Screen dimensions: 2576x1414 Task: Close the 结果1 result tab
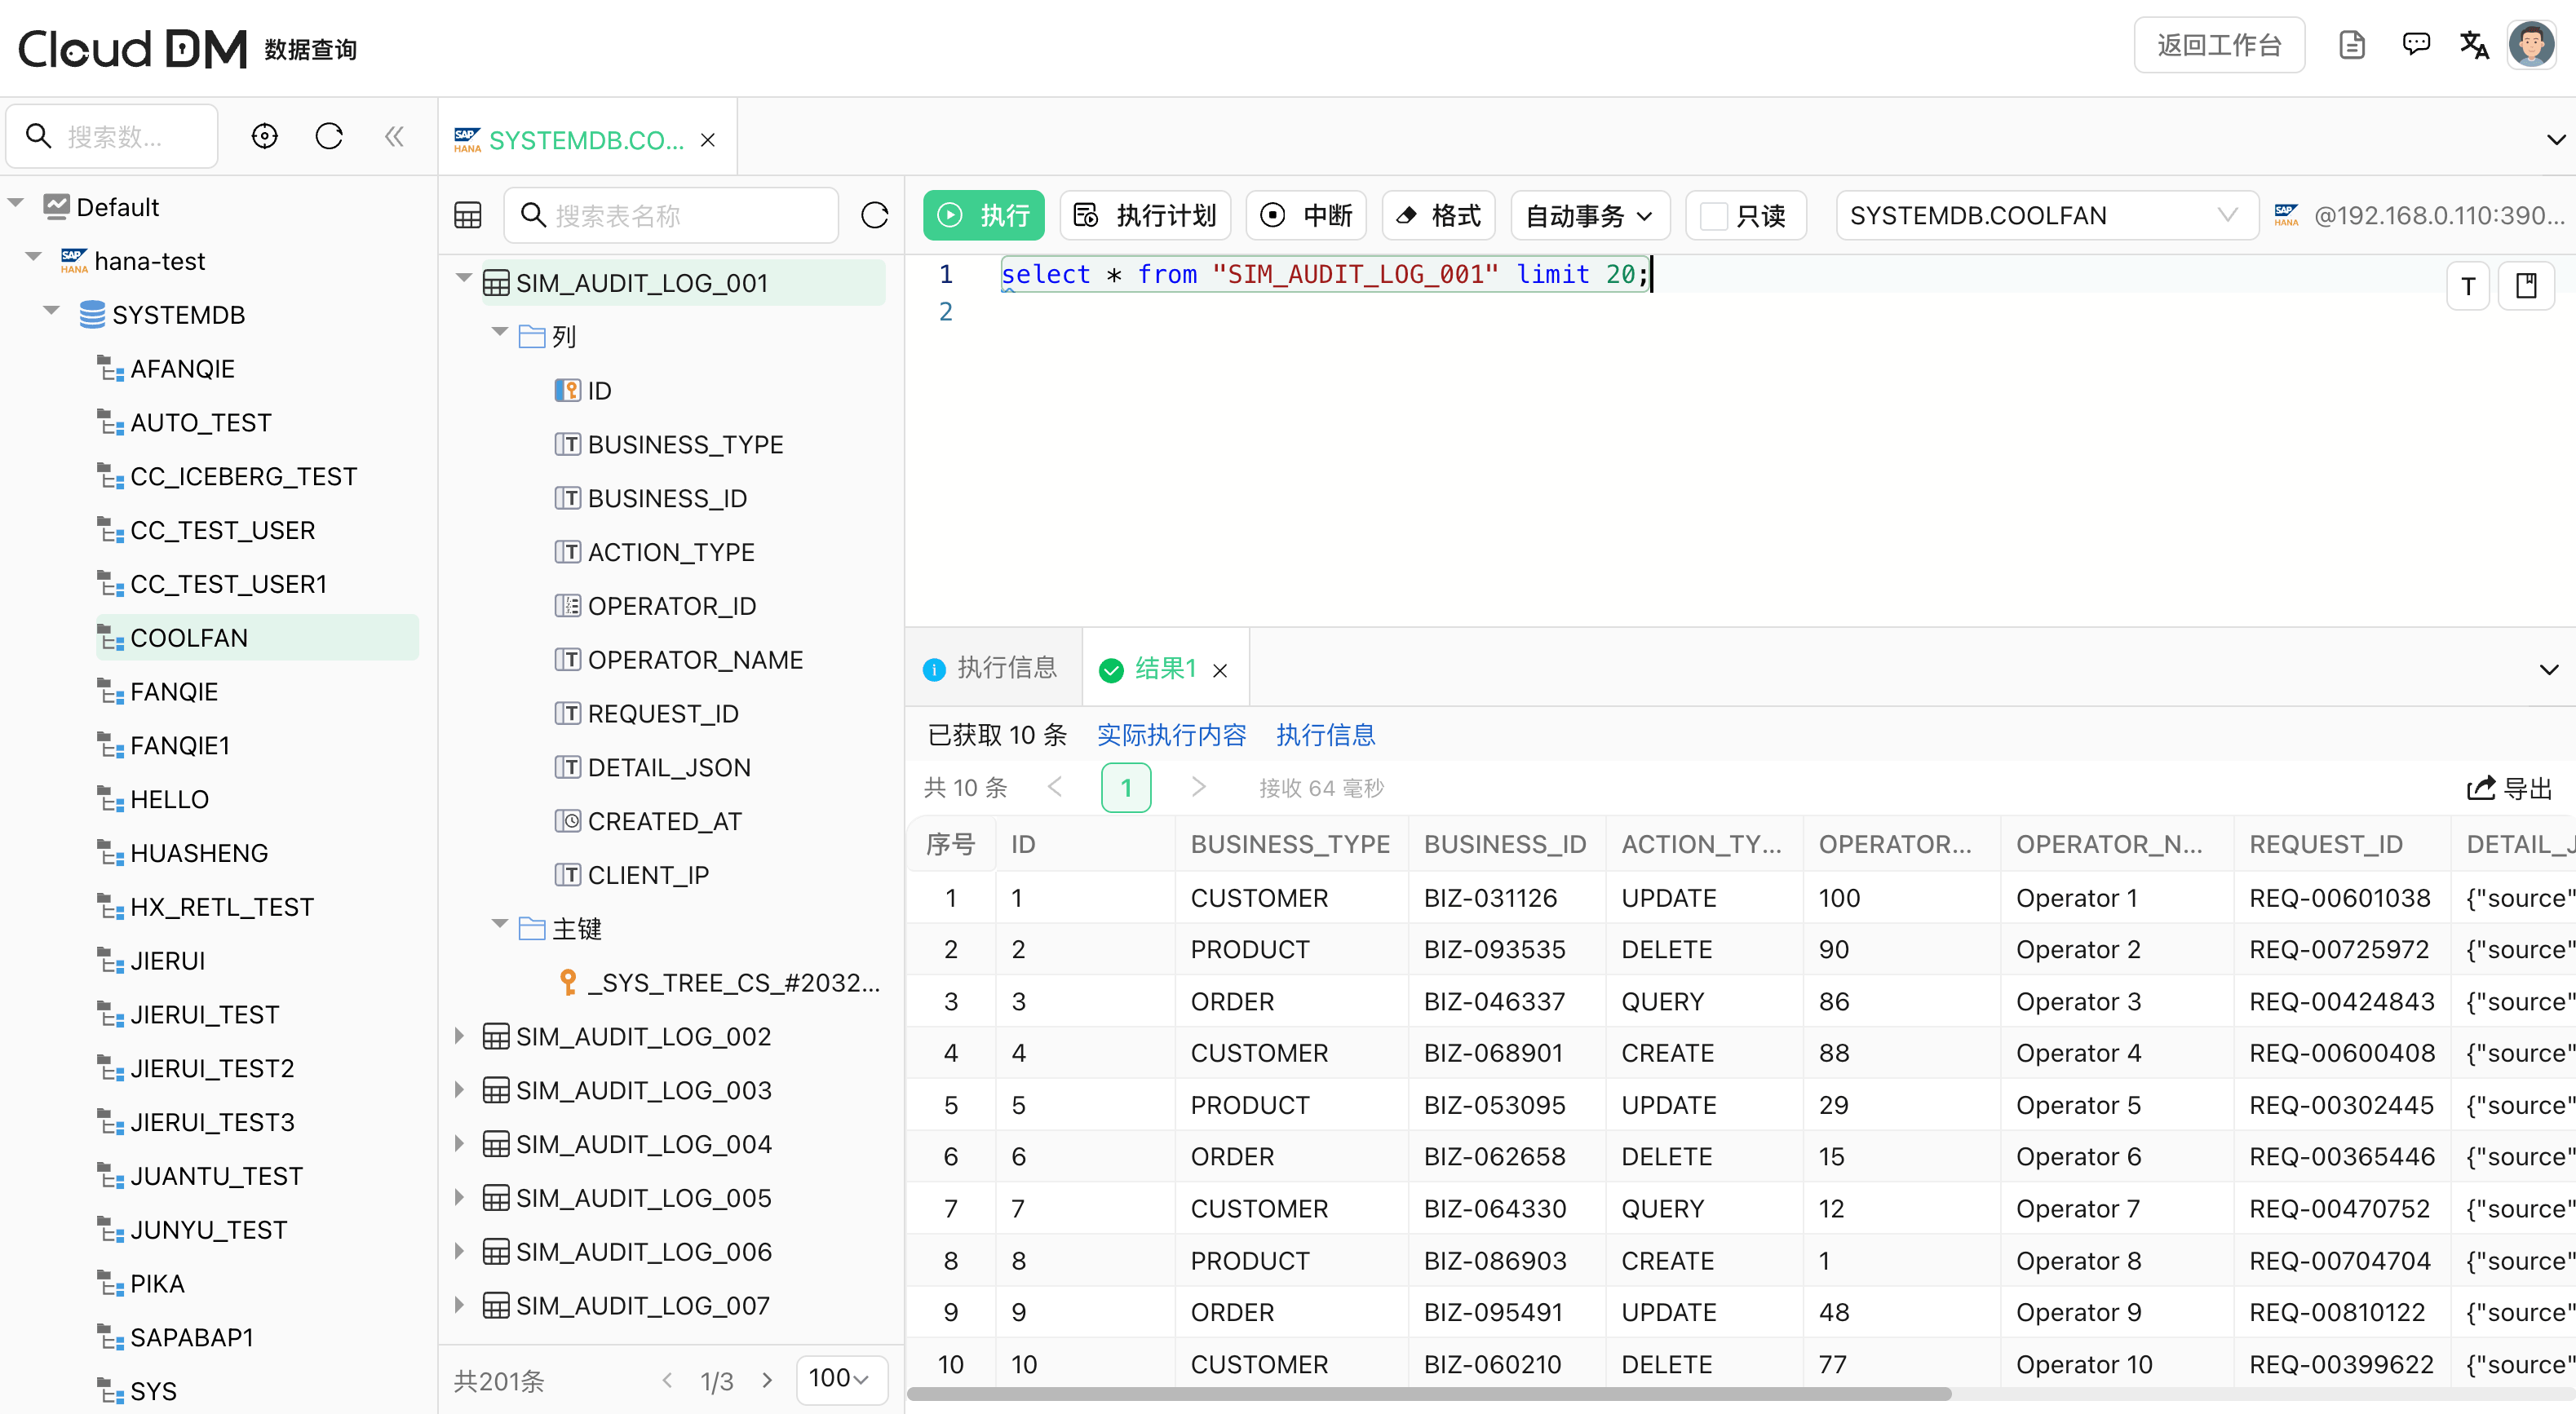pos(1220,670)
